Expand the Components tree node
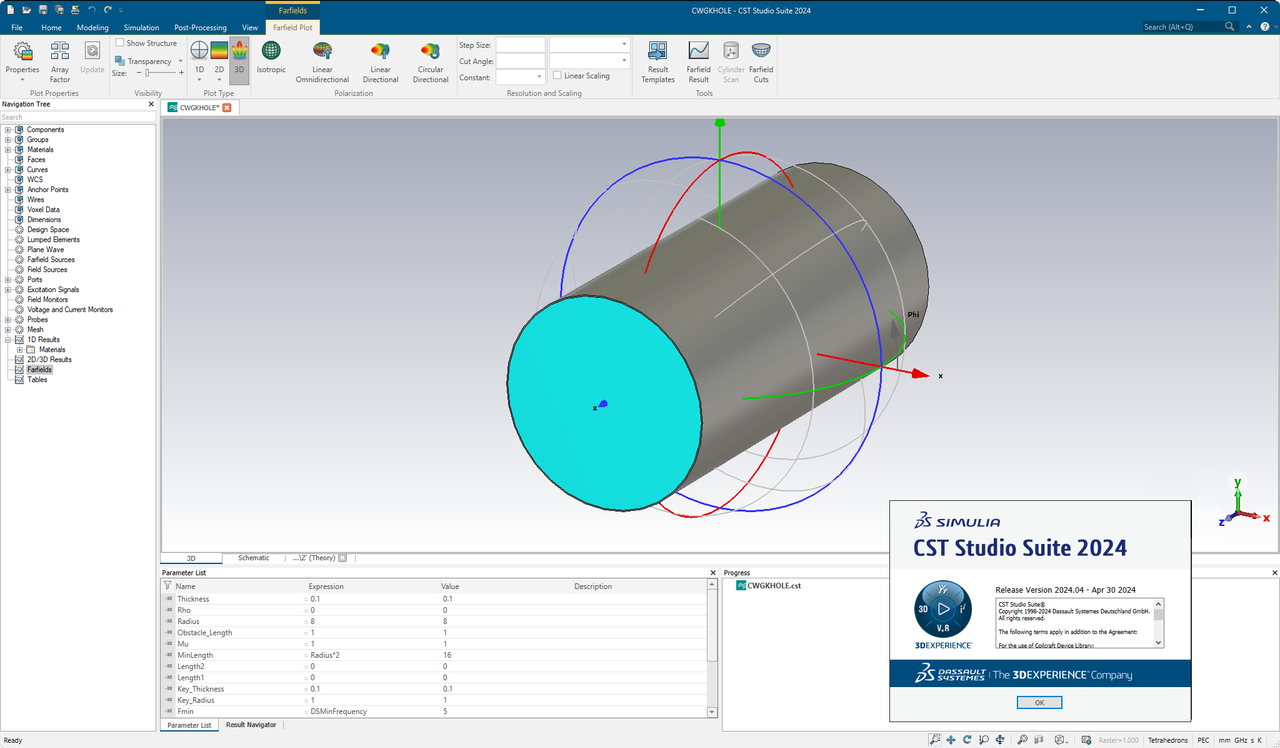Image resolution: width=1280 pixels, height=748 pixels. click(x=7, y=129)
